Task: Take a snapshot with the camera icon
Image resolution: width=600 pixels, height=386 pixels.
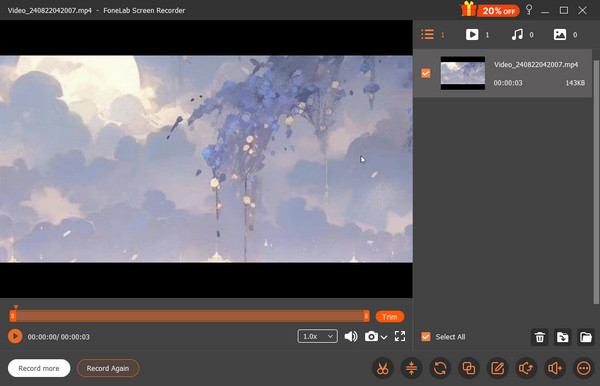Action: 371,336
